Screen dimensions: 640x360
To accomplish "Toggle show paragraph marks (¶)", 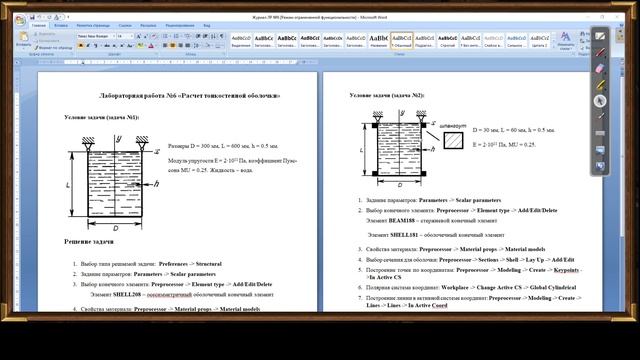I will (x=221, y=36).
